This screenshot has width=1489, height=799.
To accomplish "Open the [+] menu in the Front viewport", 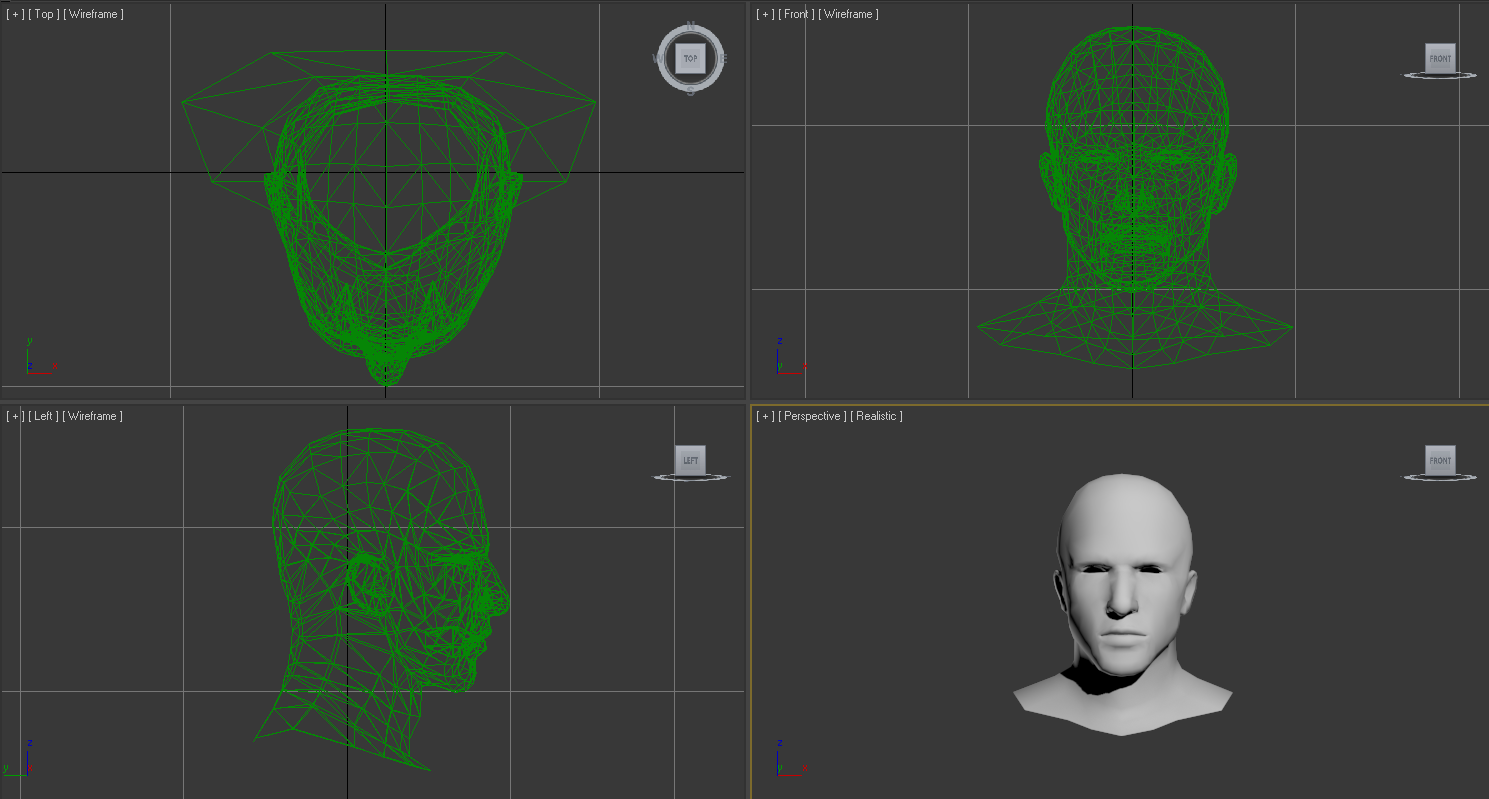I will pyautogui.click(x=765, y=14).
